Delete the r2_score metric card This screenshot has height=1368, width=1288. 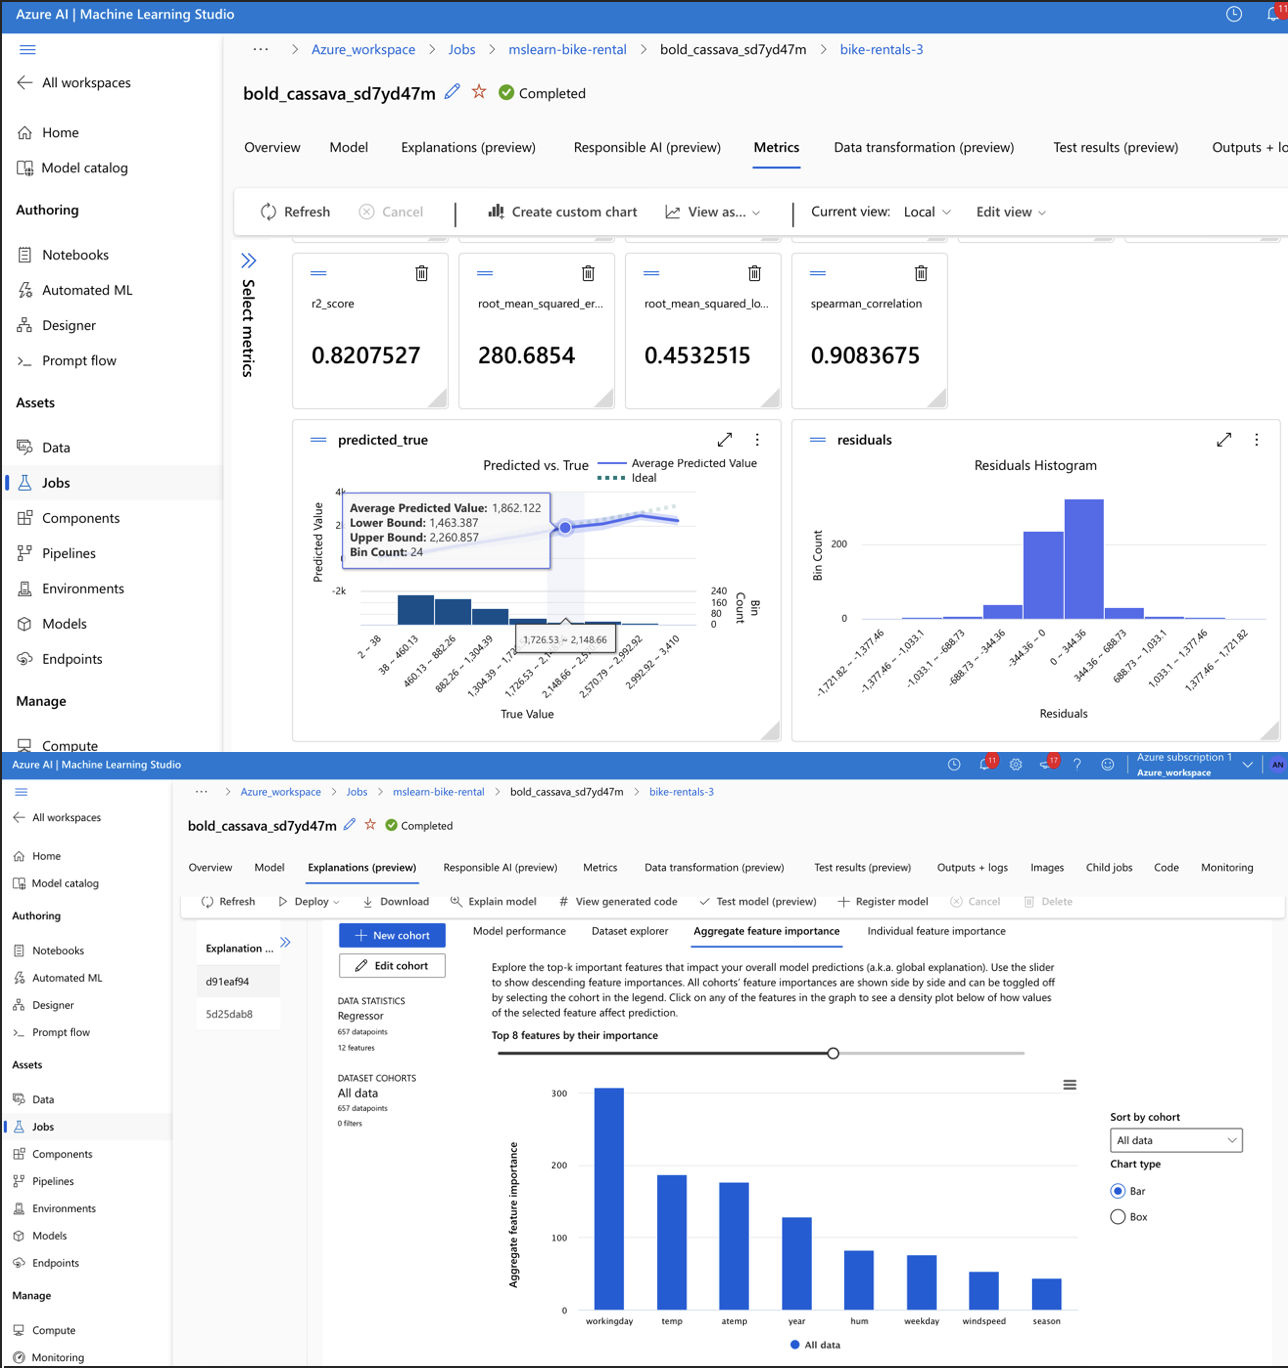click(422, 273)
